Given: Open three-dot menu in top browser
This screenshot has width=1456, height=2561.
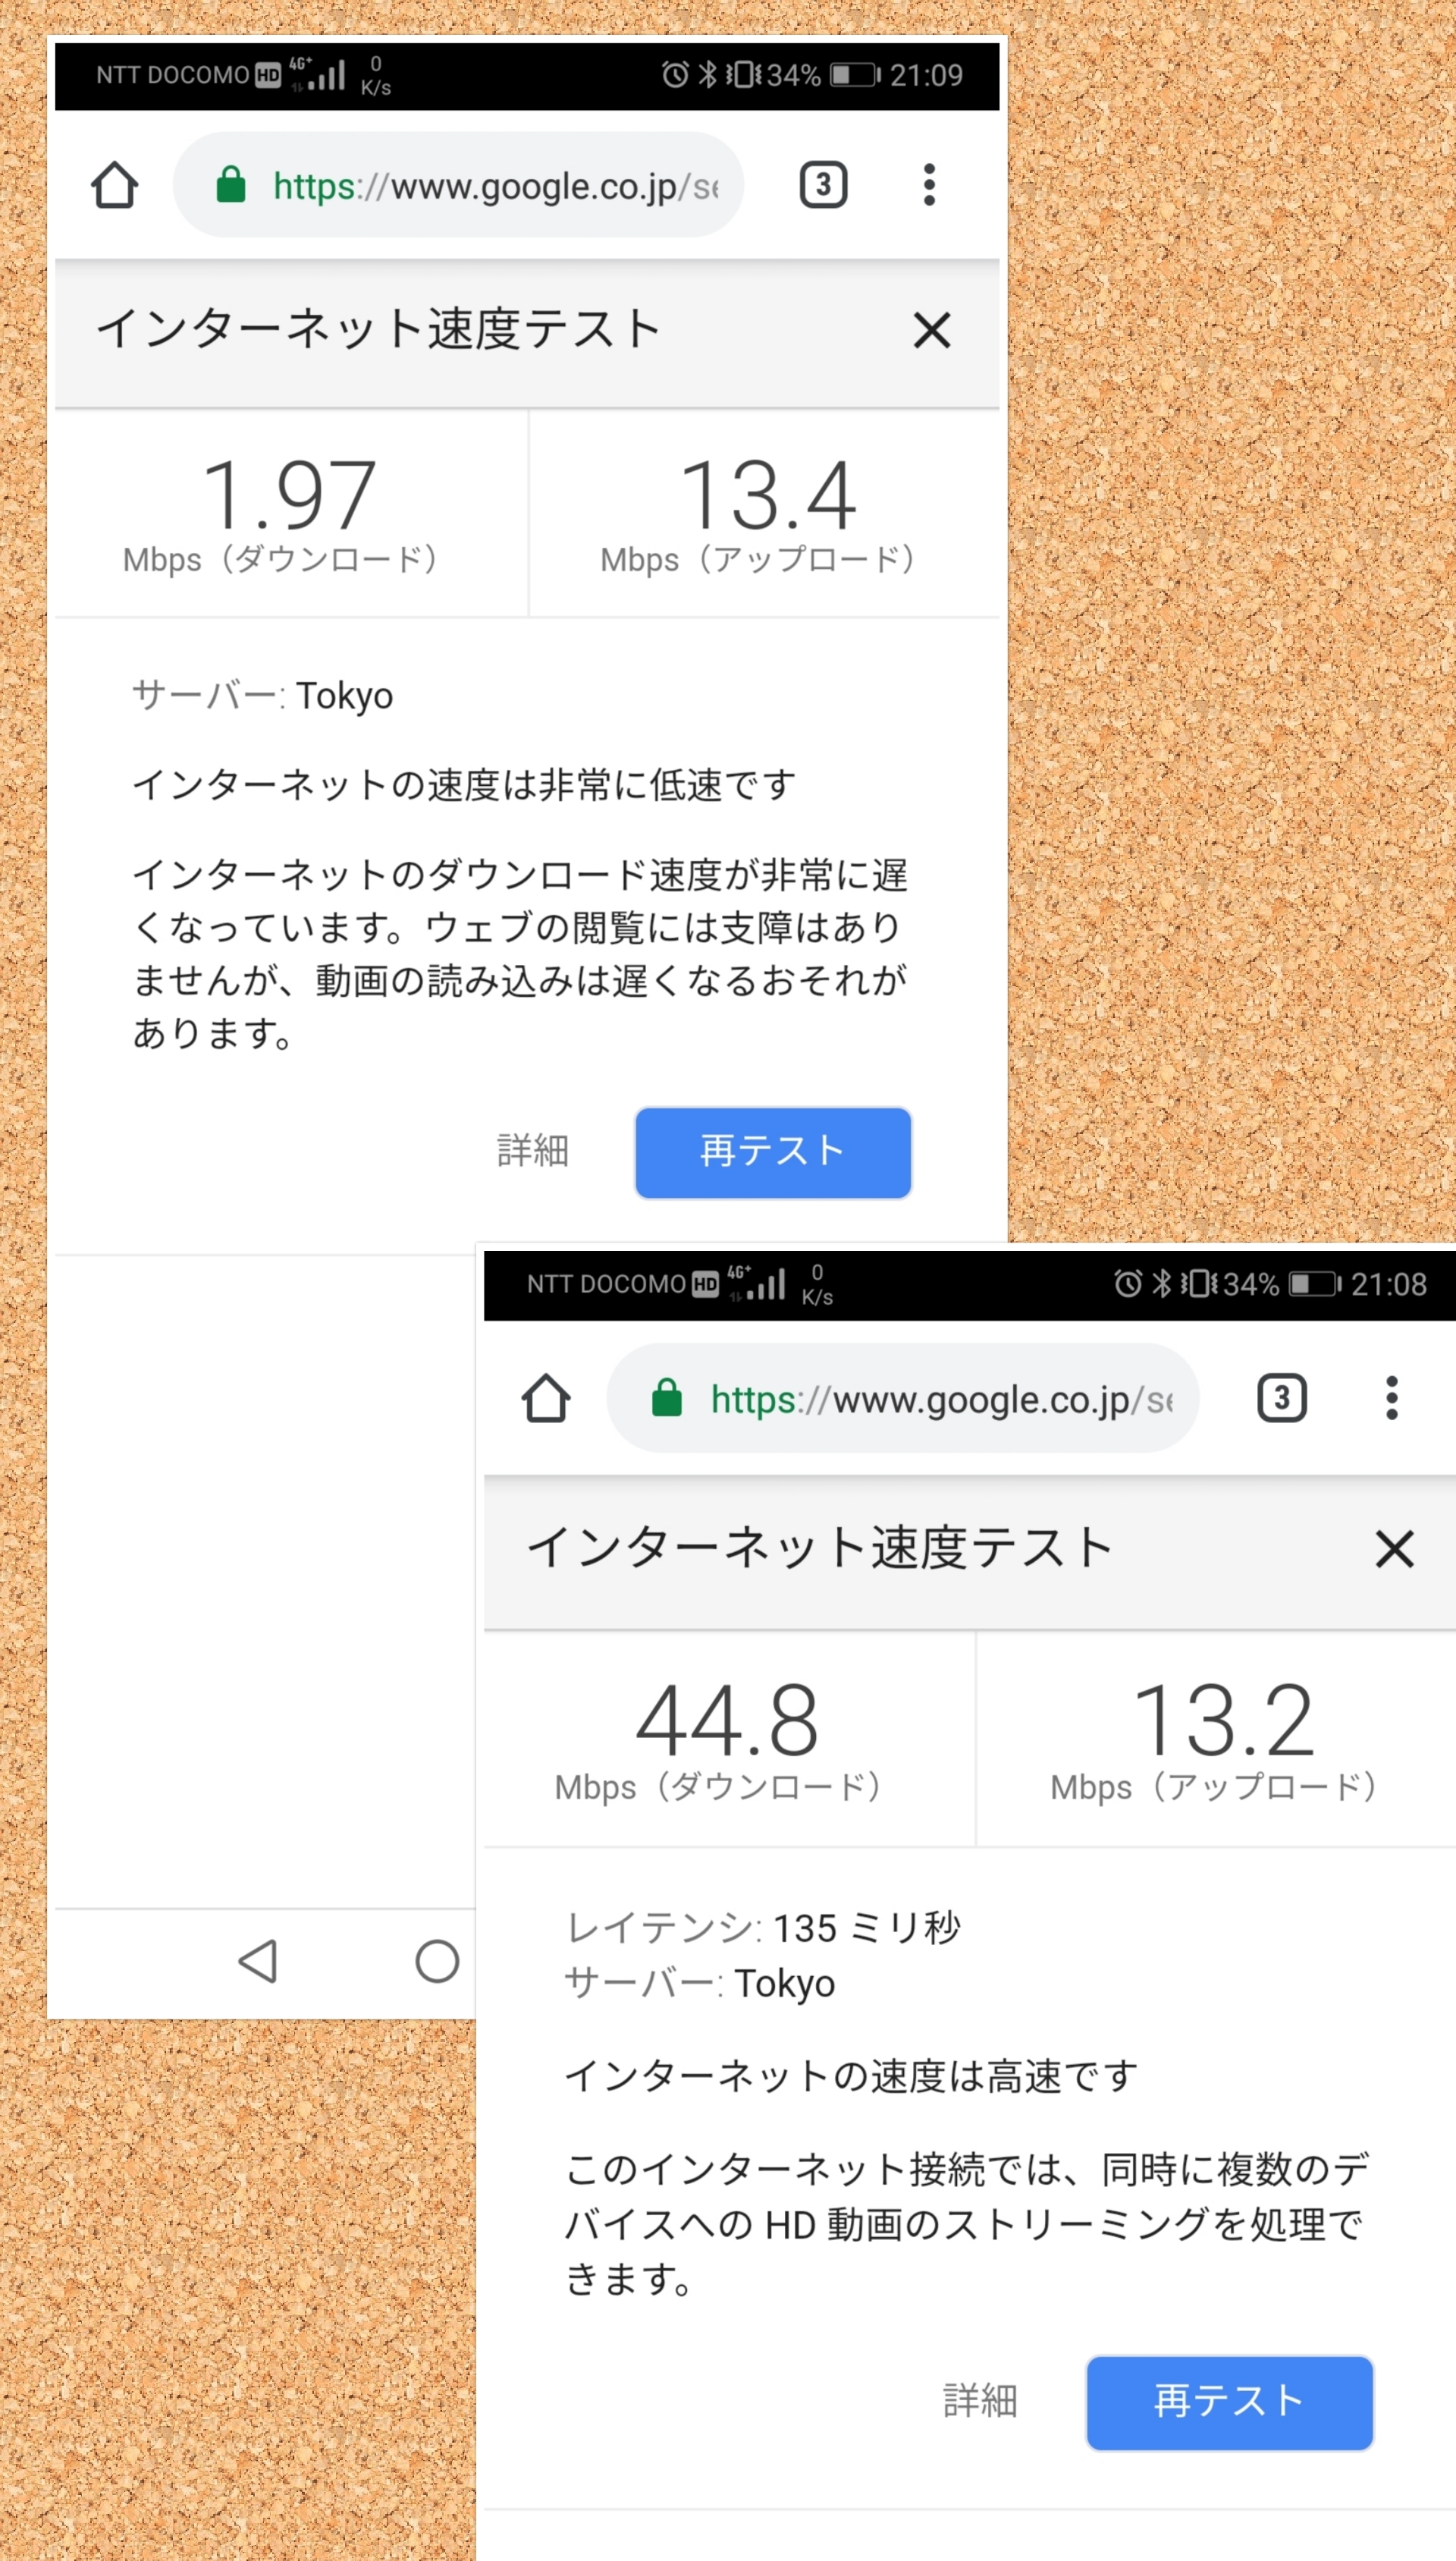Looking at the screenshot, I should 929,185.
